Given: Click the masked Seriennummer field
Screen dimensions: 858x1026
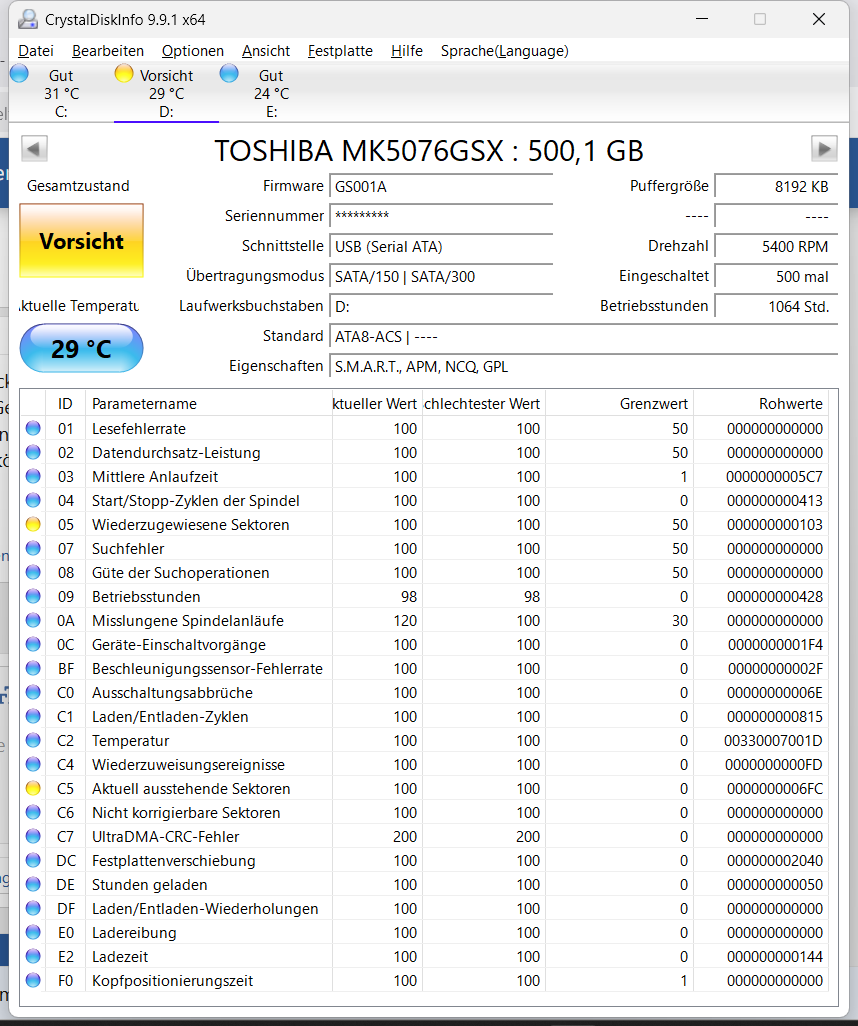Looking at the screenshot, I should tap(441, 216).
